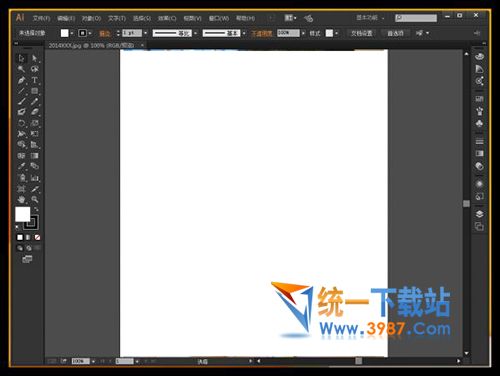Click the Document Setup button

coord(361,33)
